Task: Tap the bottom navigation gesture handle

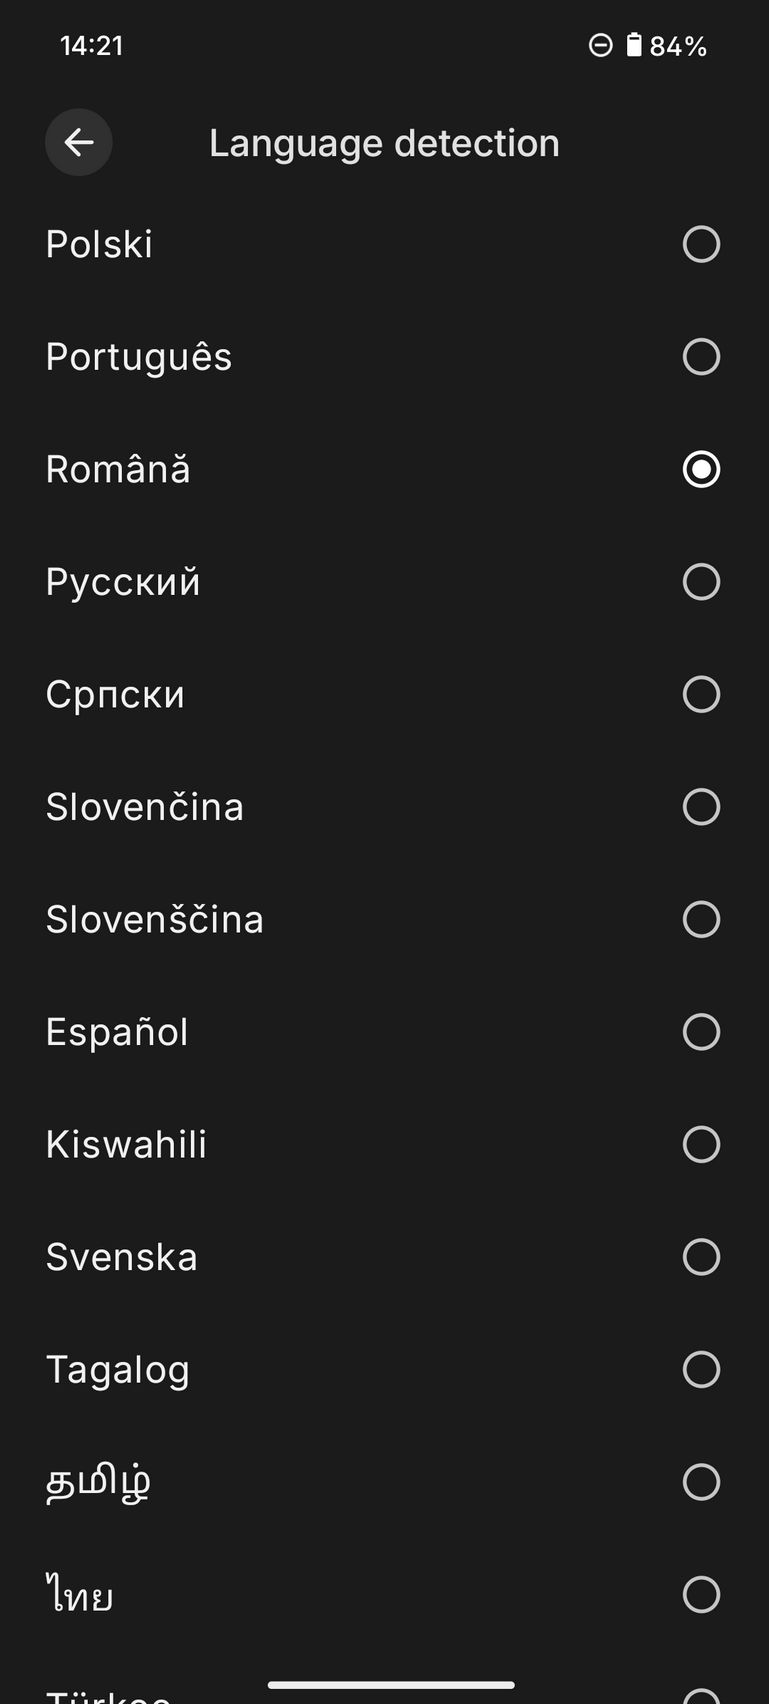Action: tap(391, 1685)
